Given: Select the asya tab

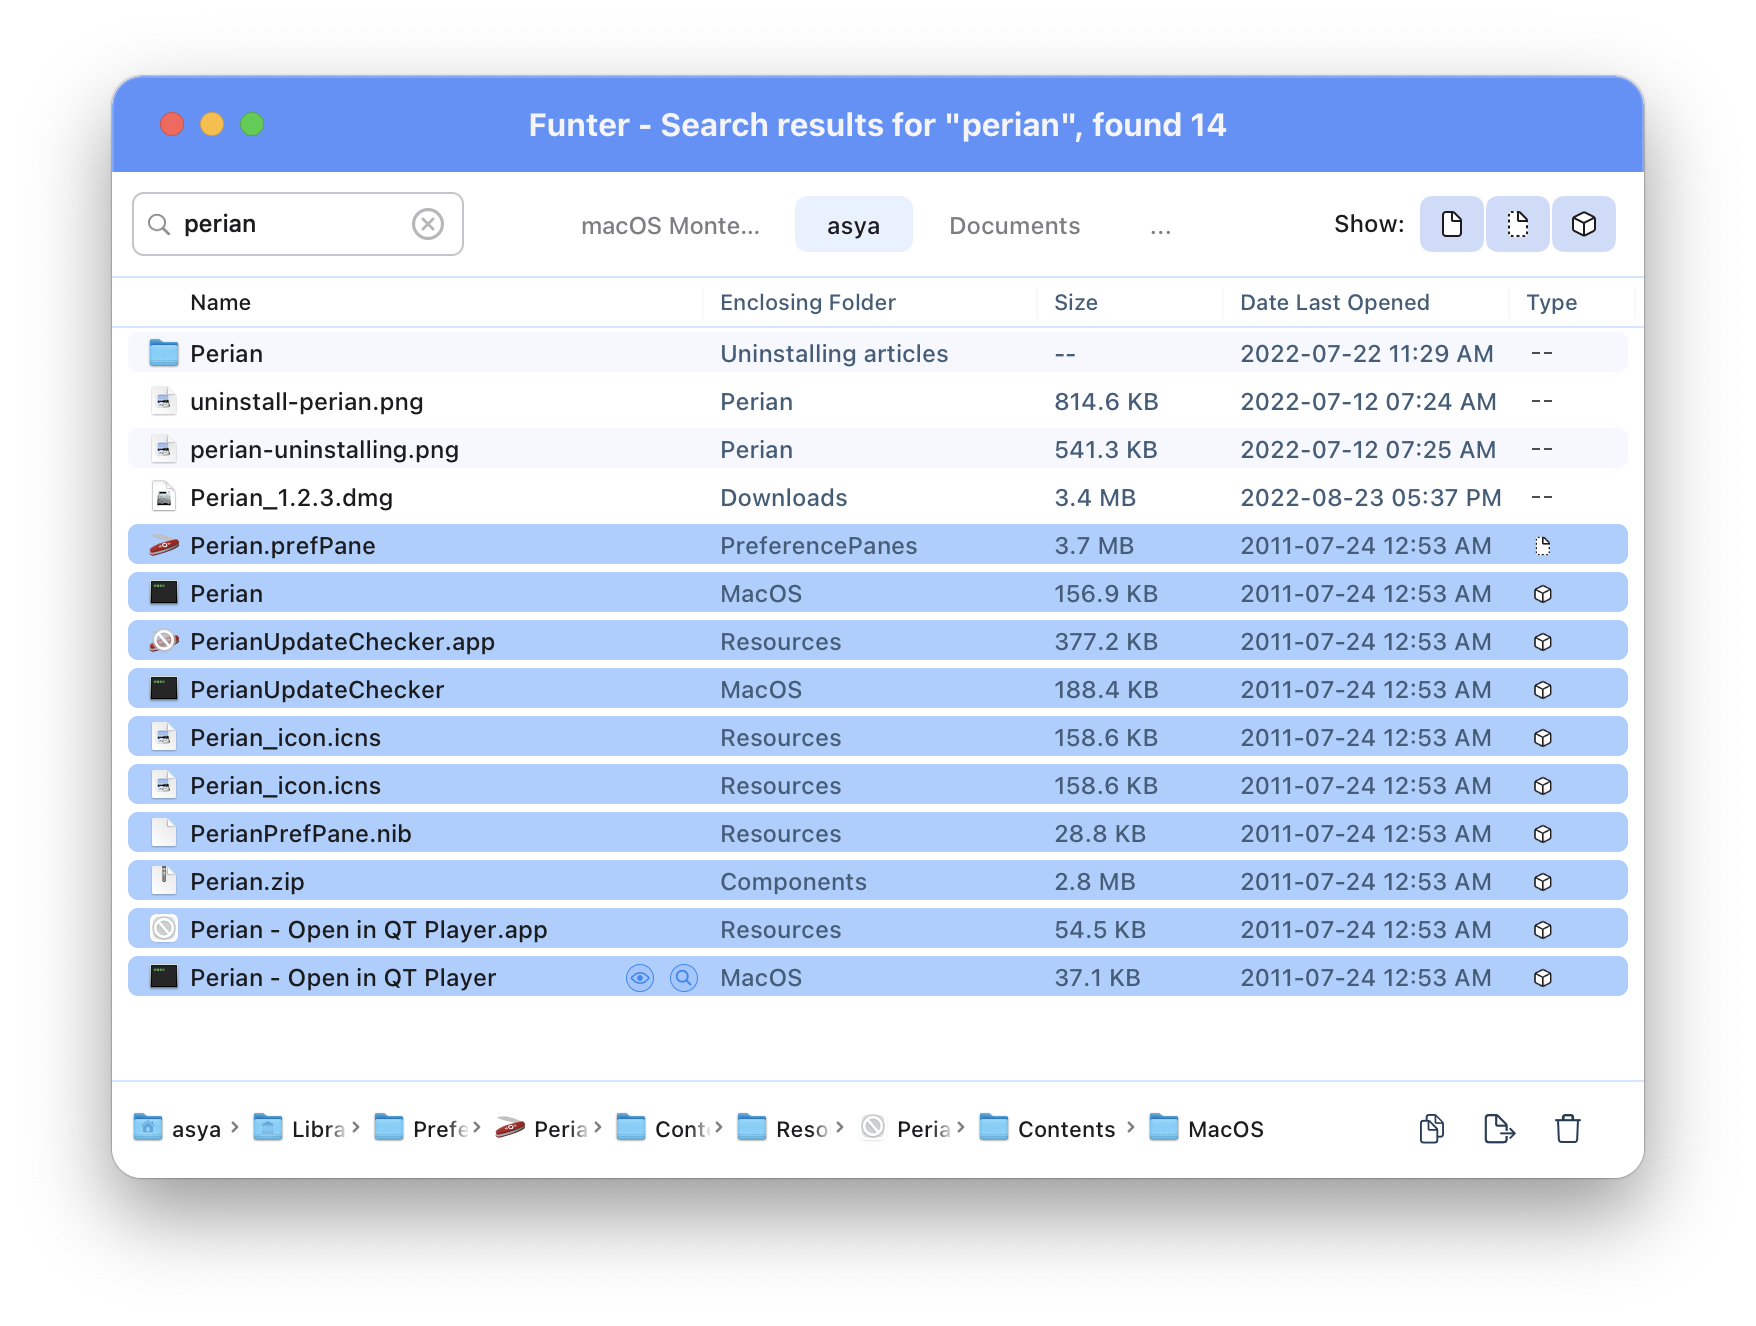Looking at the screenshot, I should tap(853, 225).
